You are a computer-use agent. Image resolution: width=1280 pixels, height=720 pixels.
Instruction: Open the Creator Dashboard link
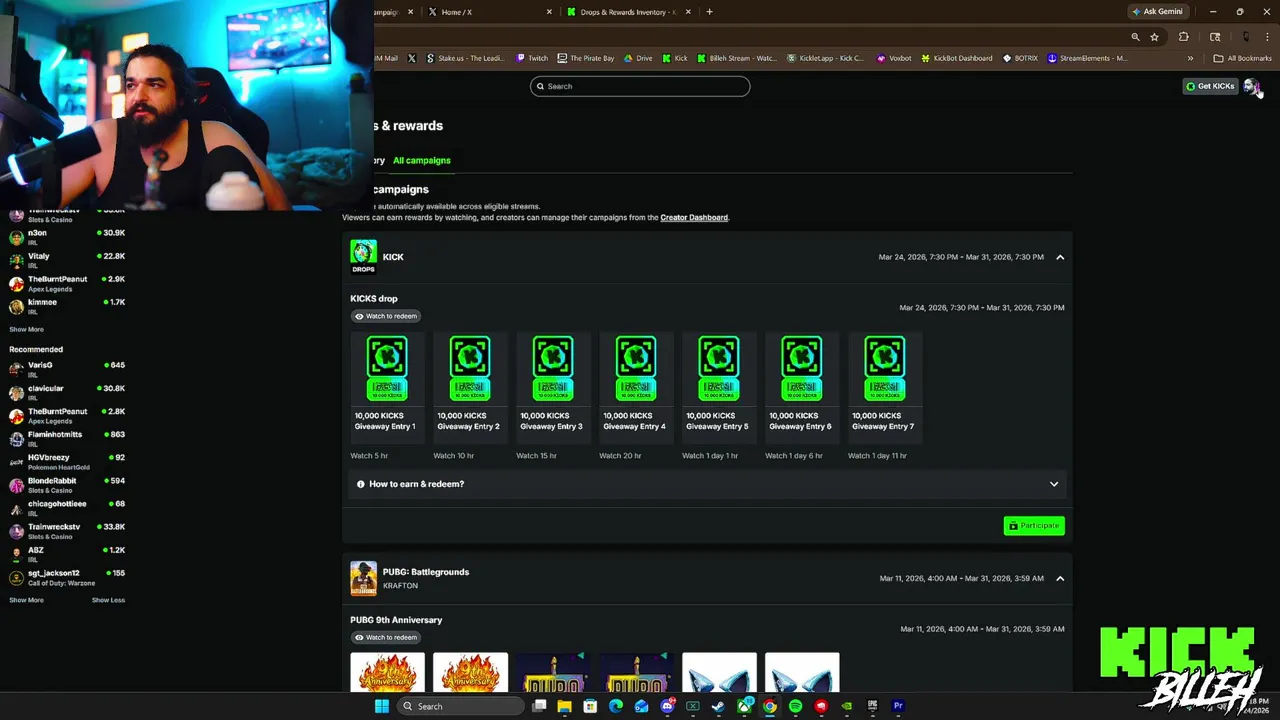[694, 217]
